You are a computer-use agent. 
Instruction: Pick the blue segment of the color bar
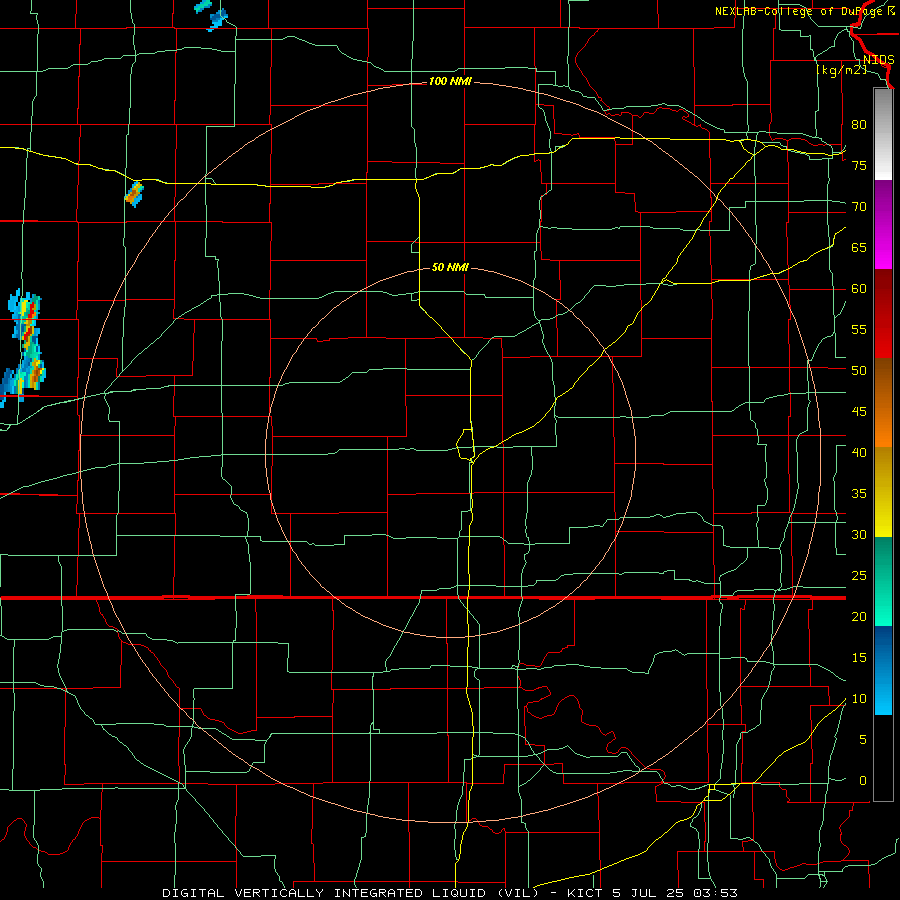pyautogui.click(x=883, y=670)
